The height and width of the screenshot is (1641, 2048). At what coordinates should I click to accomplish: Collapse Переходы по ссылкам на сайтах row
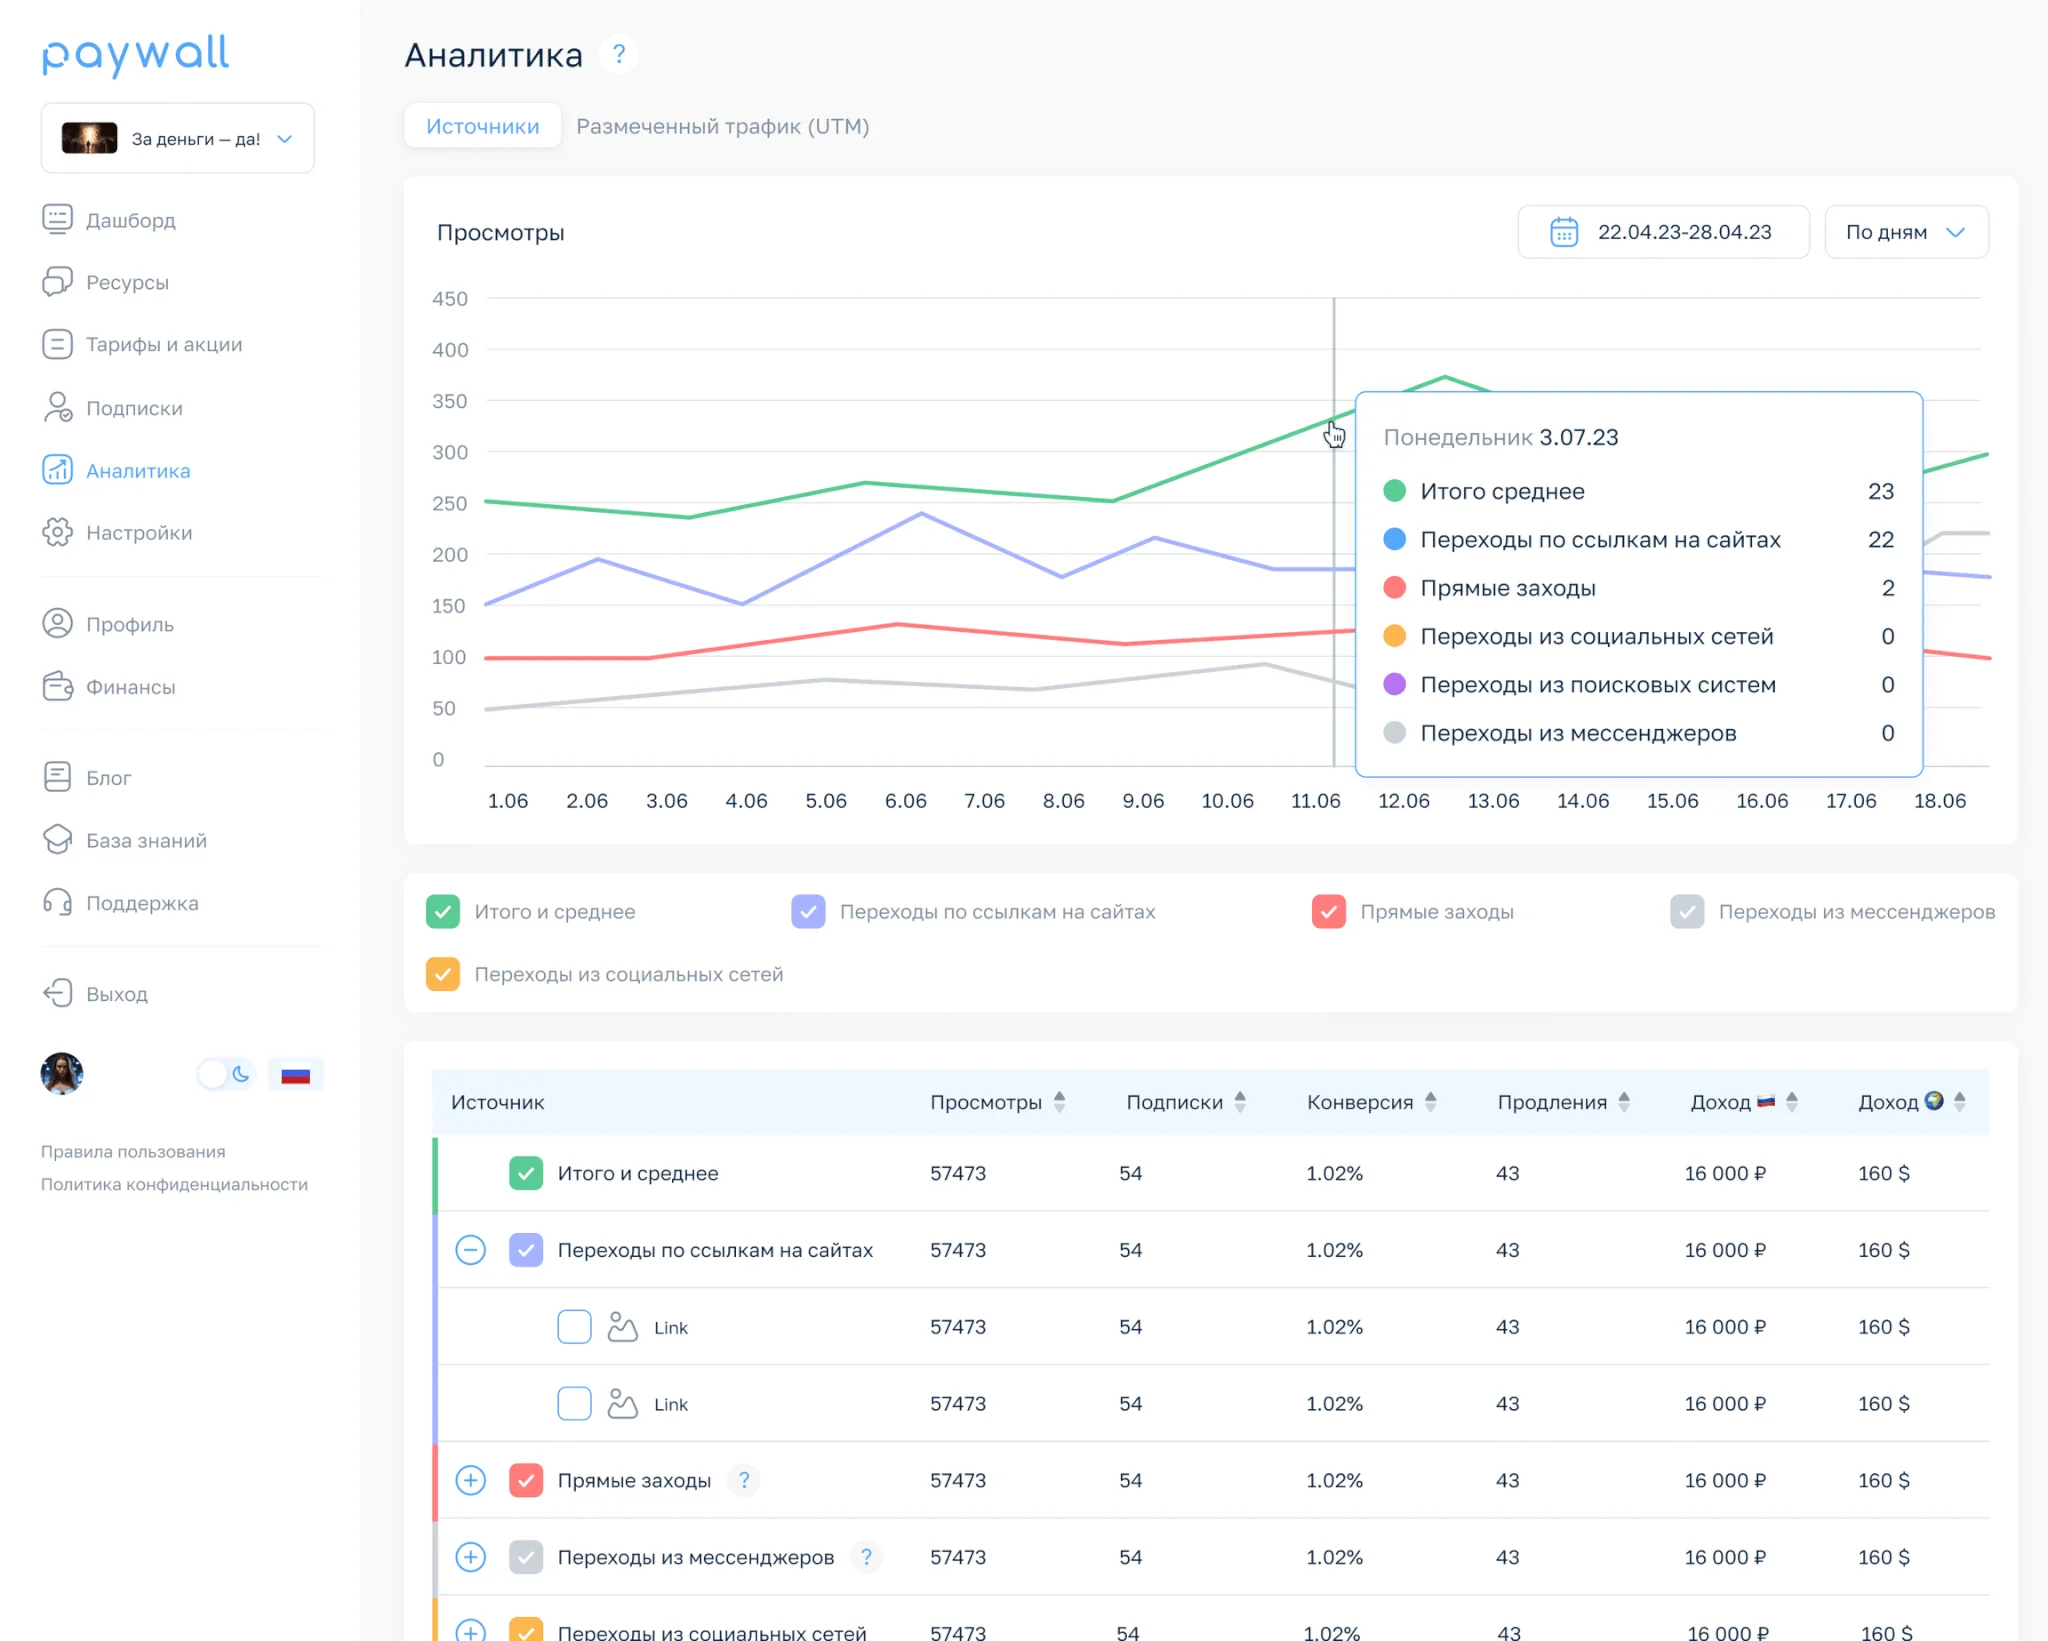470,1250
